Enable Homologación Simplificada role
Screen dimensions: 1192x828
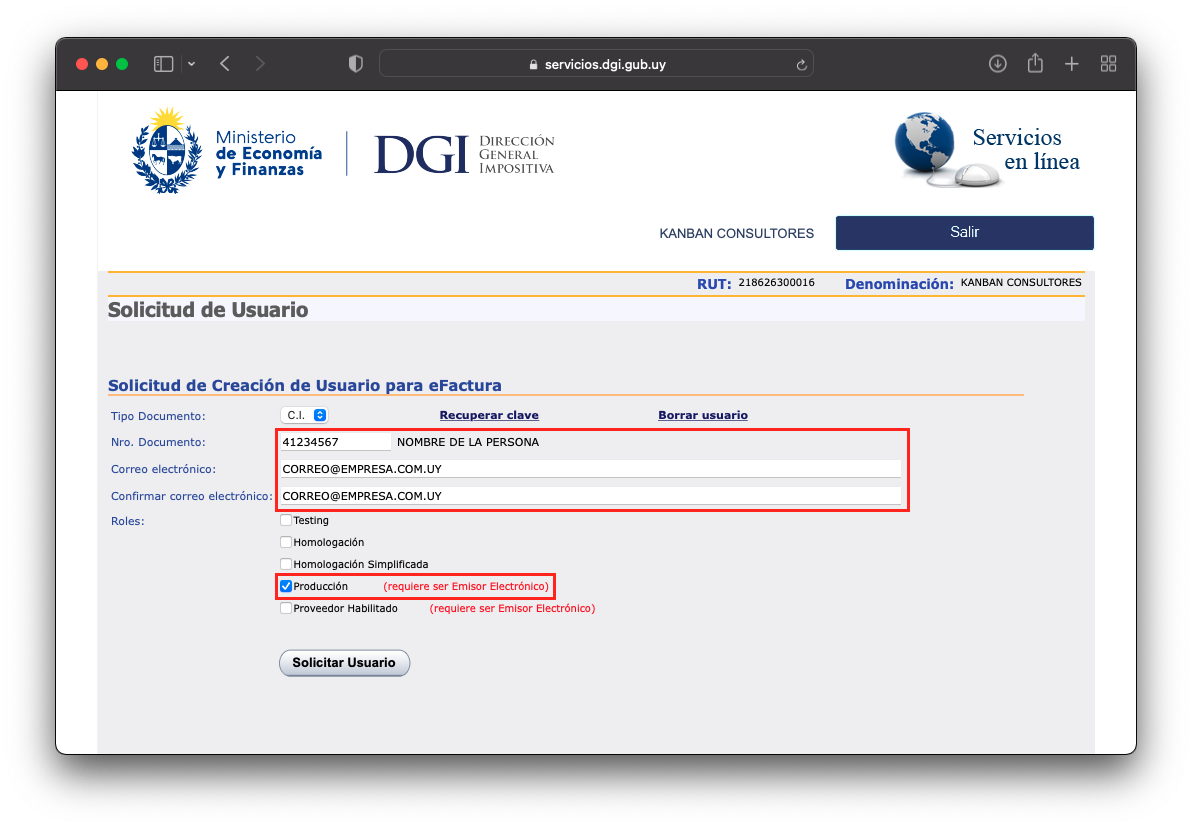coord(286,564)
